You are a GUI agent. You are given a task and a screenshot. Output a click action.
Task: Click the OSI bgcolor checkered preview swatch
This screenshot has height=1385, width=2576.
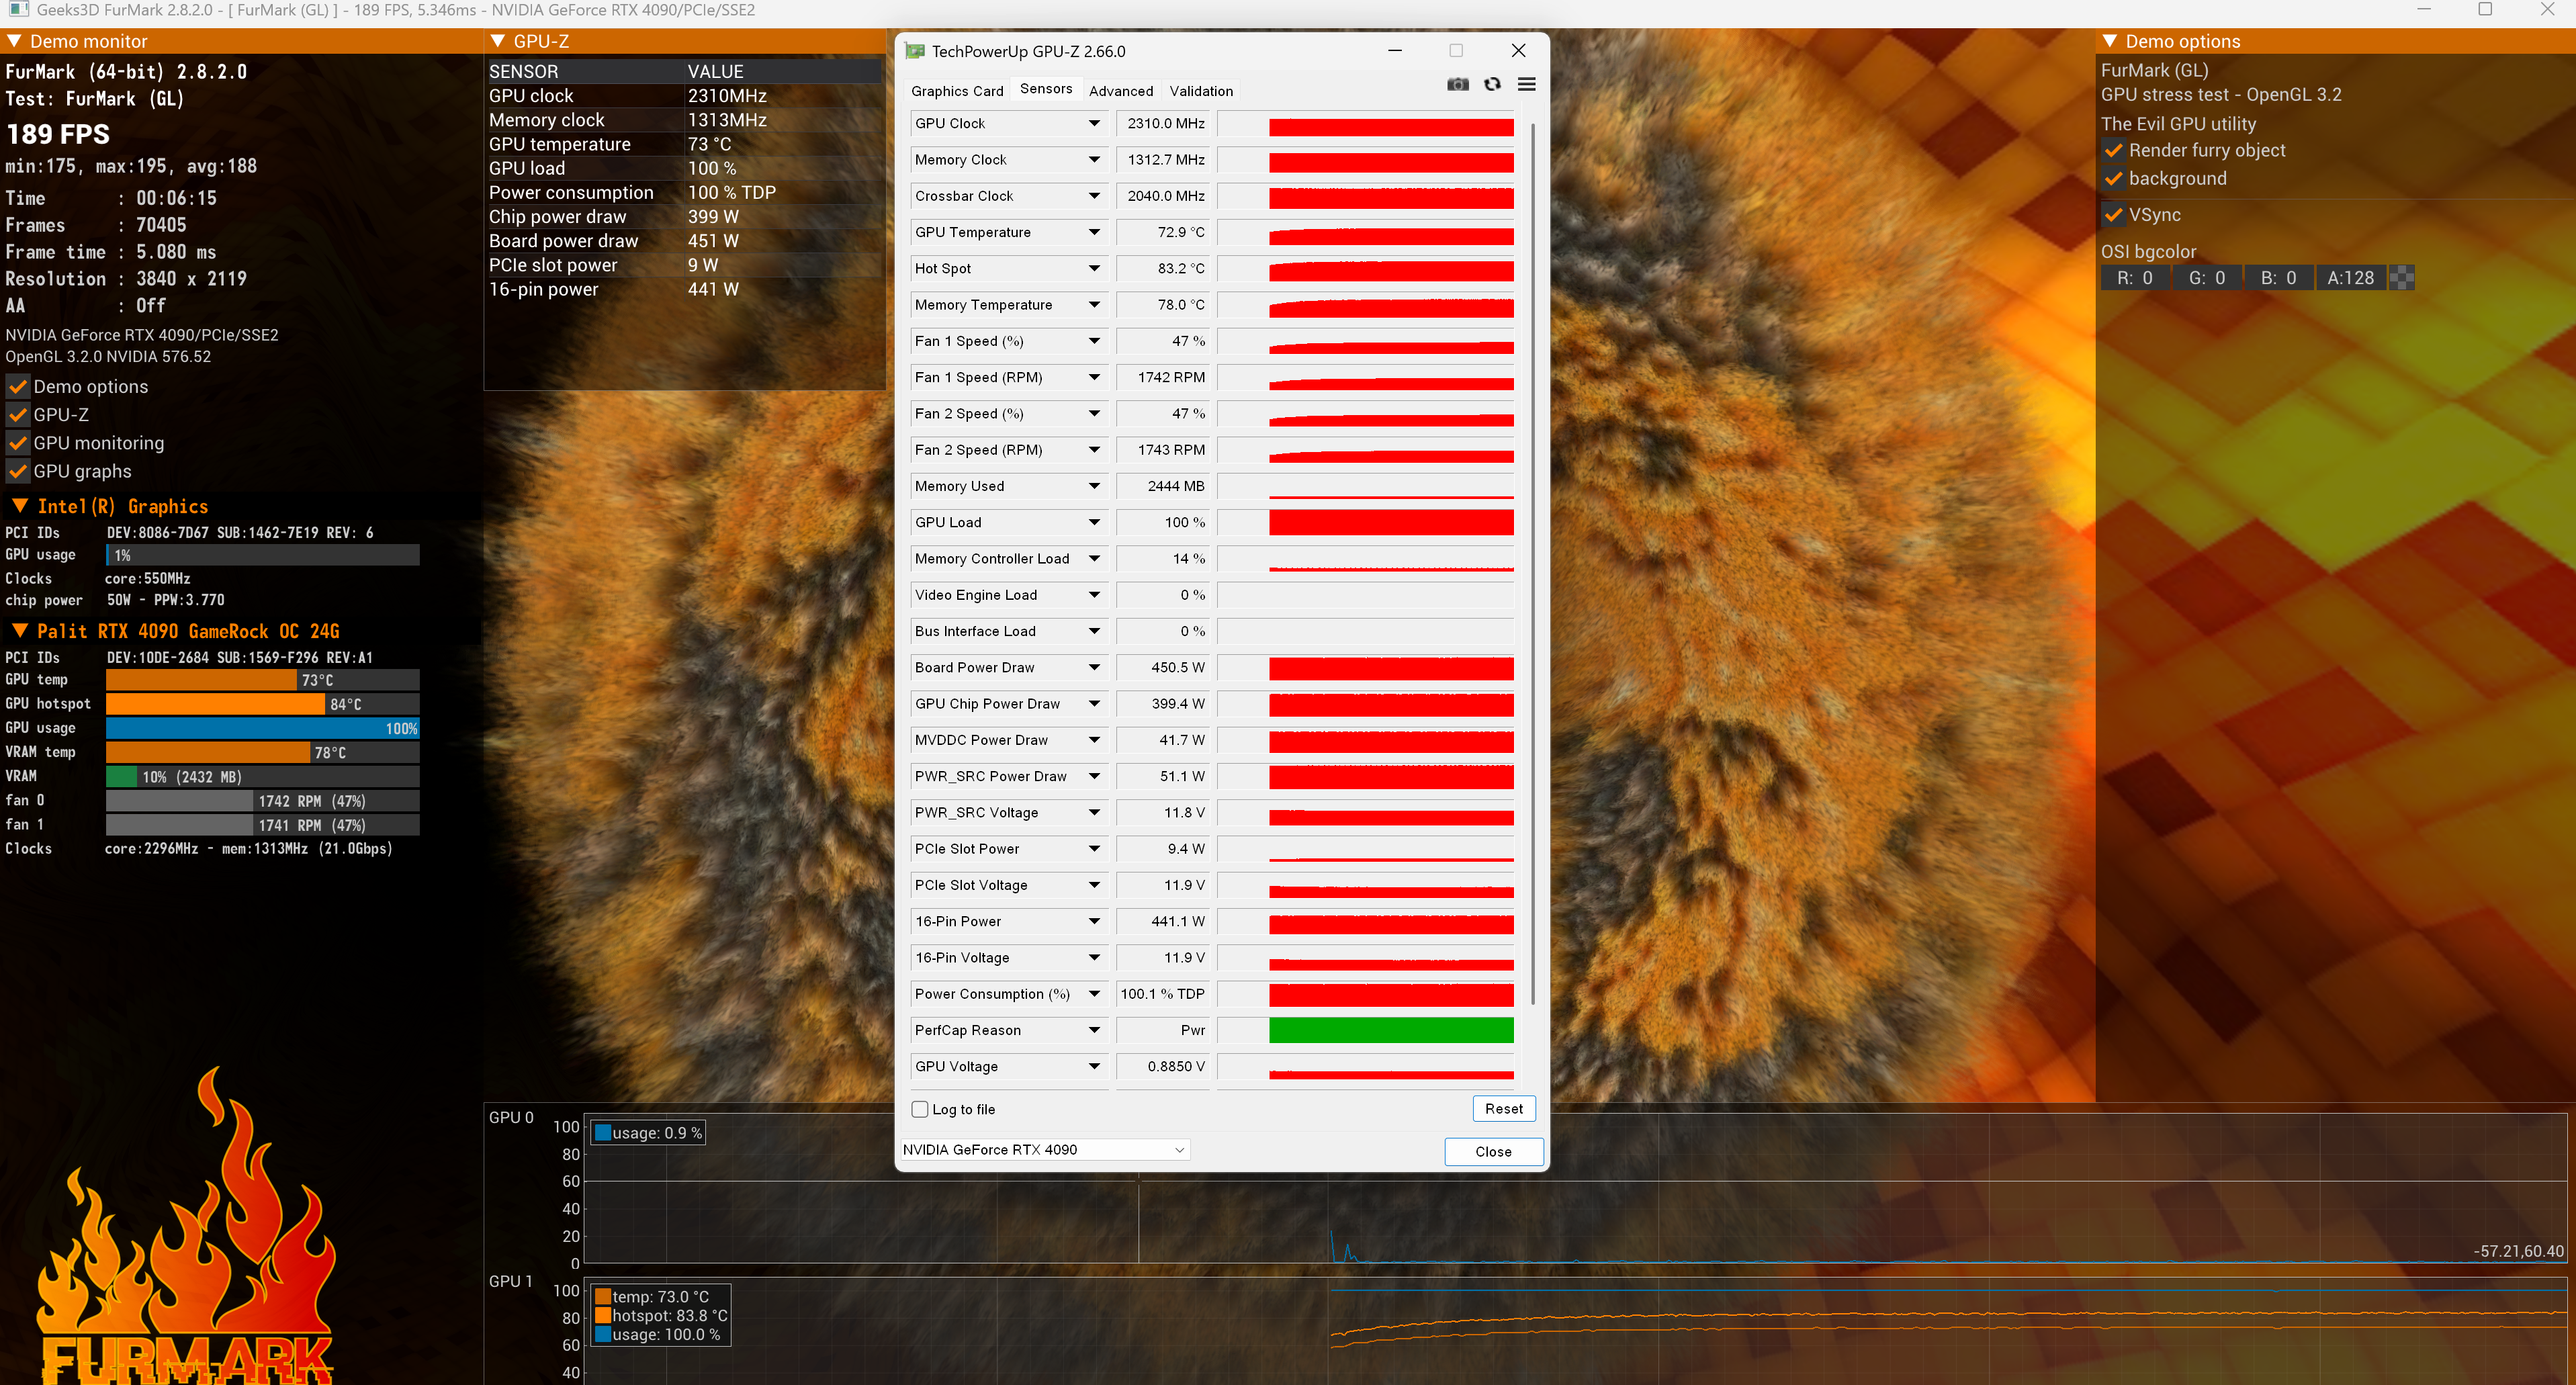2401,278
